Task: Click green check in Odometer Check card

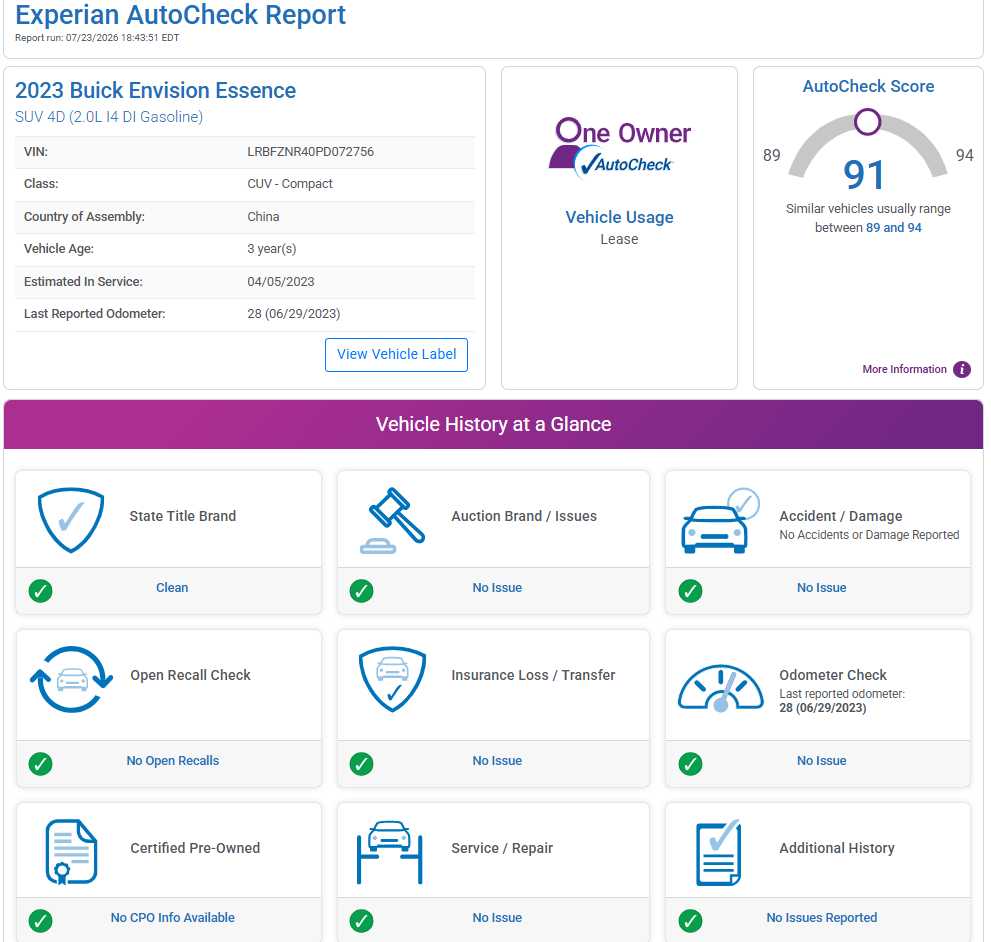Action: (690, 764)
